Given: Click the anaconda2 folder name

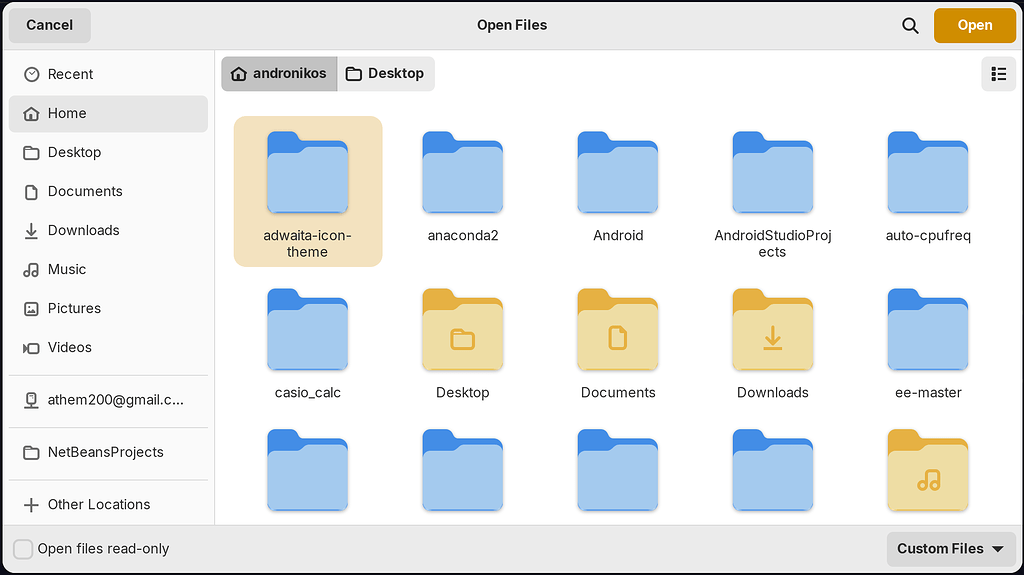Looking at the screenshot, I should pos(462,236).
